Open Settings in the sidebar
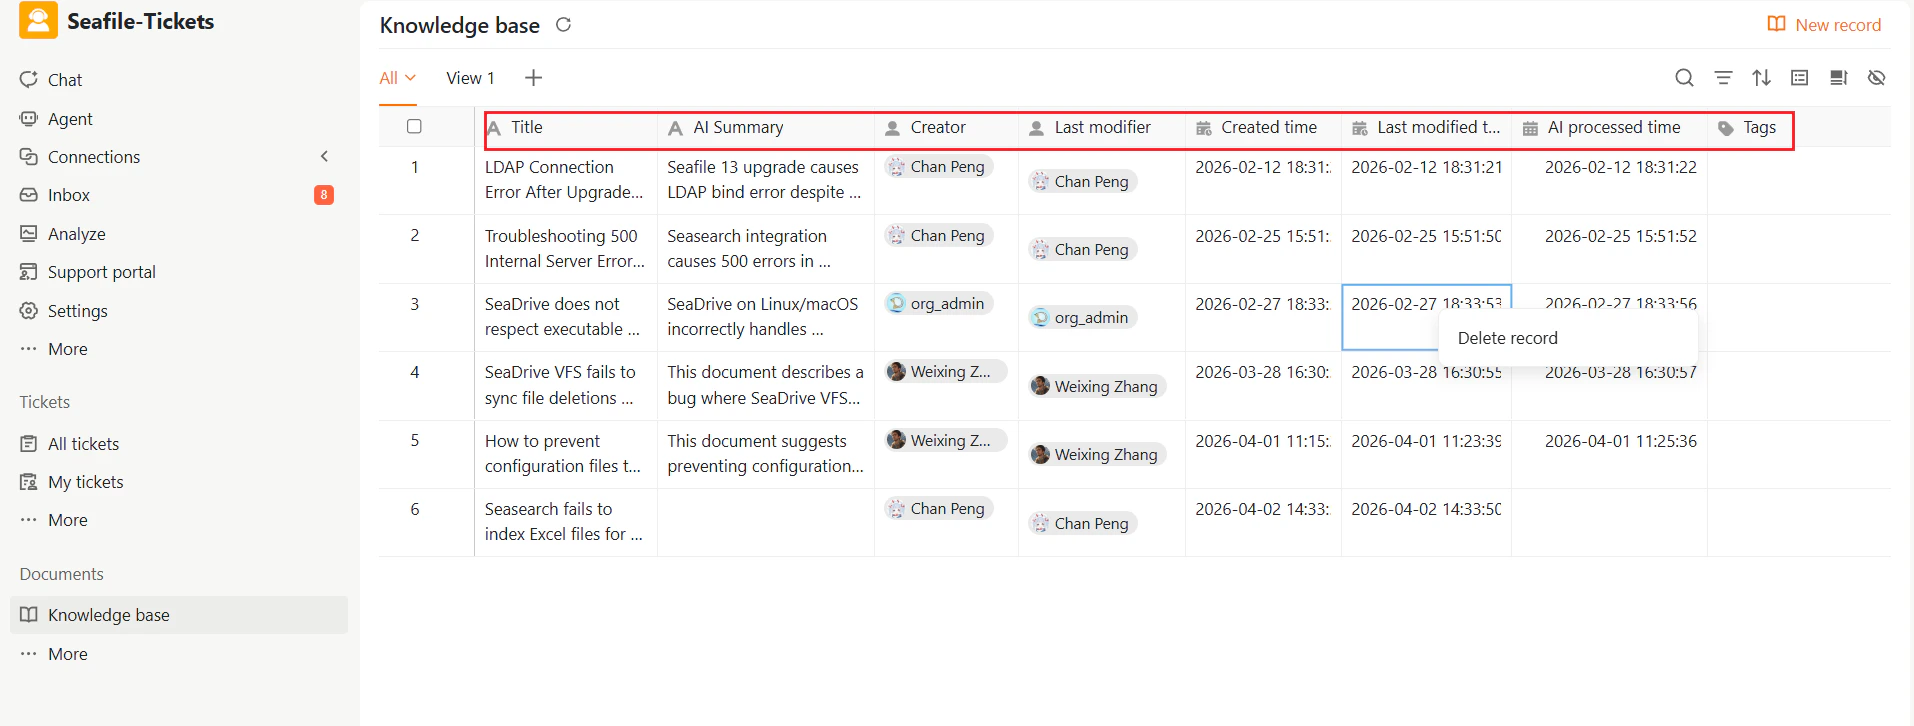Screen dimensions: 1914x726 77,311
